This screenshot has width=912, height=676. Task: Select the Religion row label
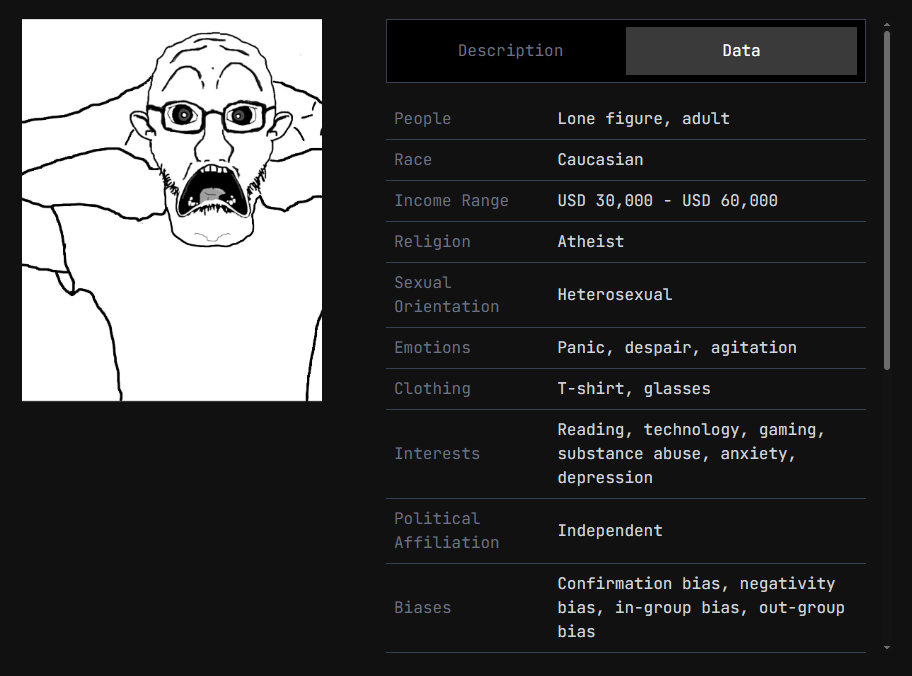tap(432, 242)
